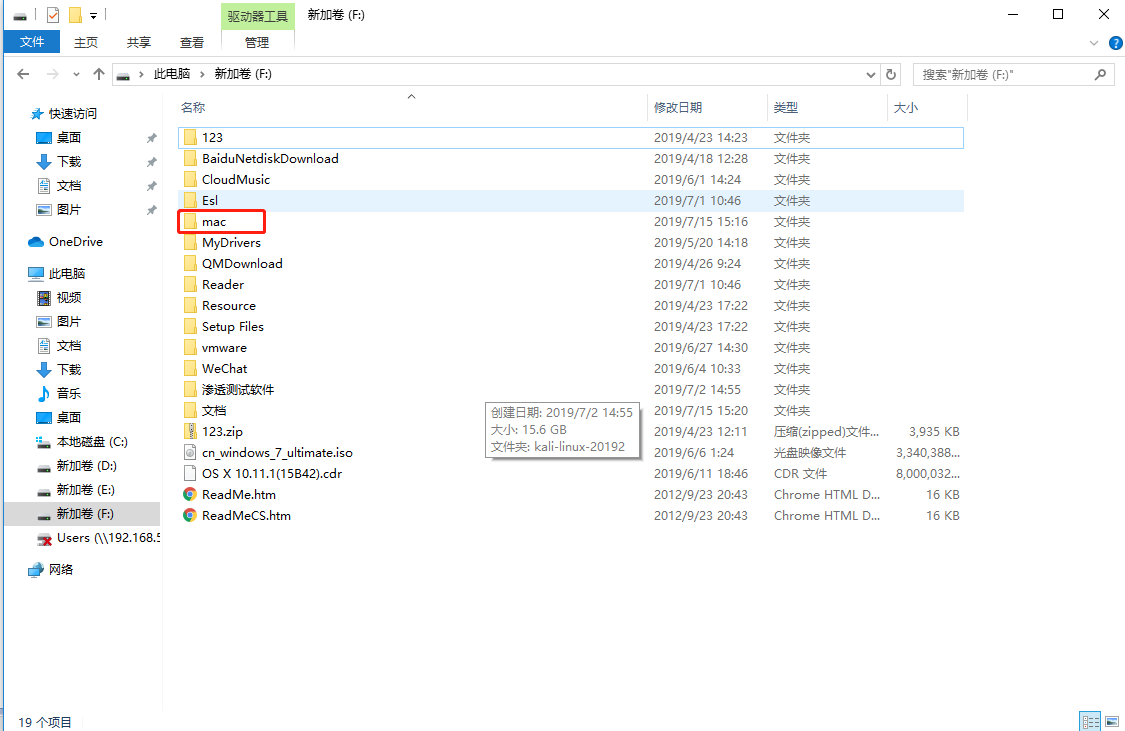This screenshot has height=731, width=1125.
Task: Open Help with the question mark icon
Action: pos(1116,43)
